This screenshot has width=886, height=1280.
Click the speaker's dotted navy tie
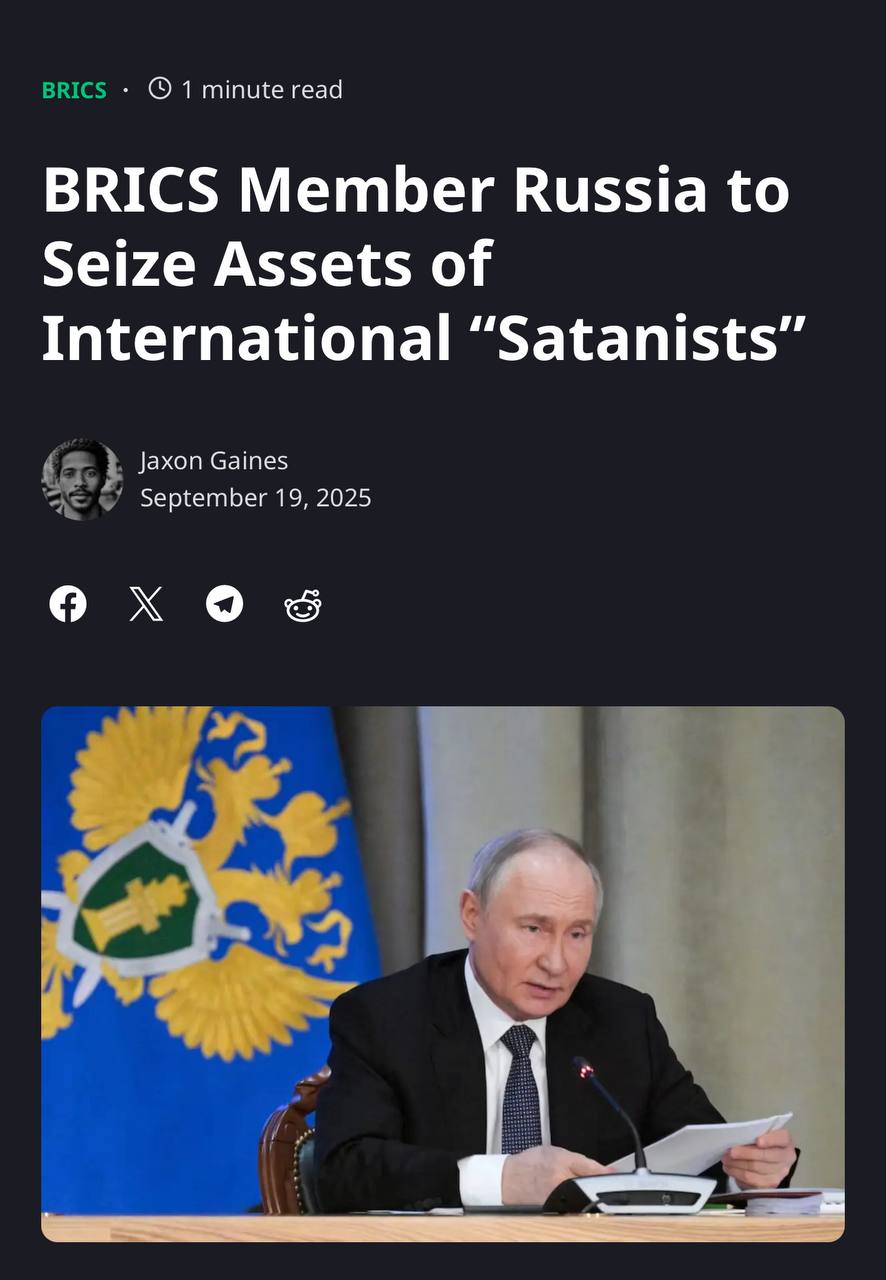(x=520, y=1090)
